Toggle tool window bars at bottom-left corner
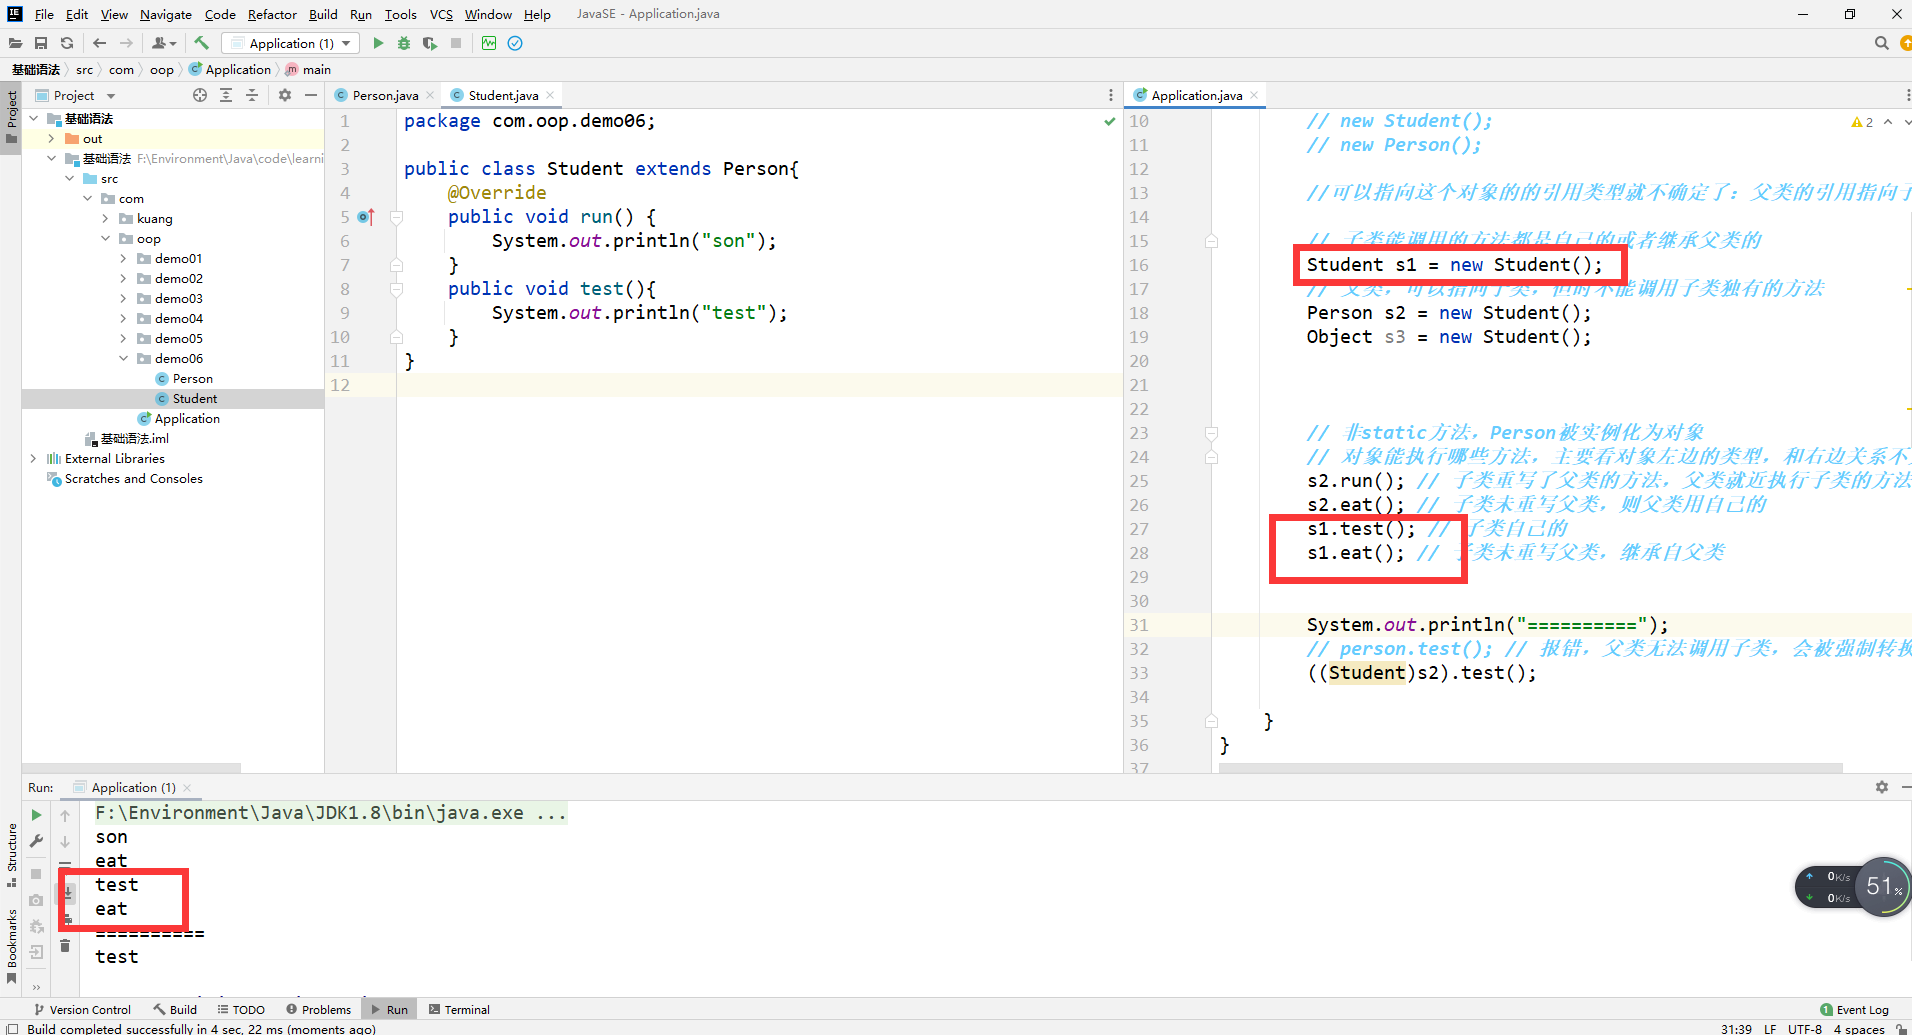 [11, 1028]
